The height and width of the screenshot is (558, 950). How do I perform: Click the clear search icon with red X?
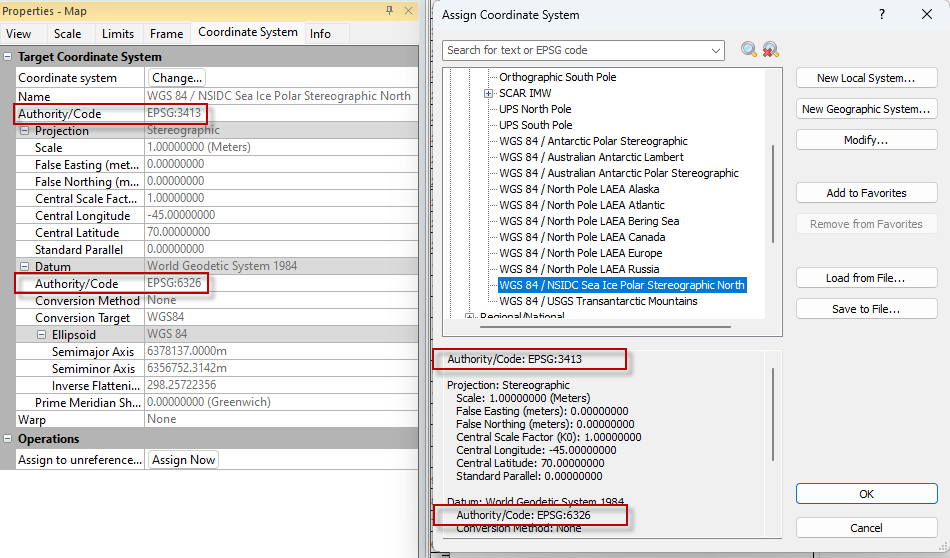(x=770, y=50)
